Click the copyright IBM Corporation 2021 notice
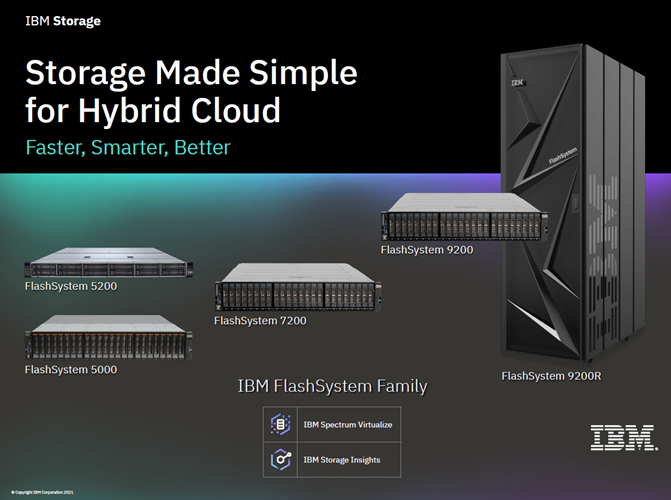The width and height of the screenshot is (671, 500). pyautogui.click(x=42, y=492)
